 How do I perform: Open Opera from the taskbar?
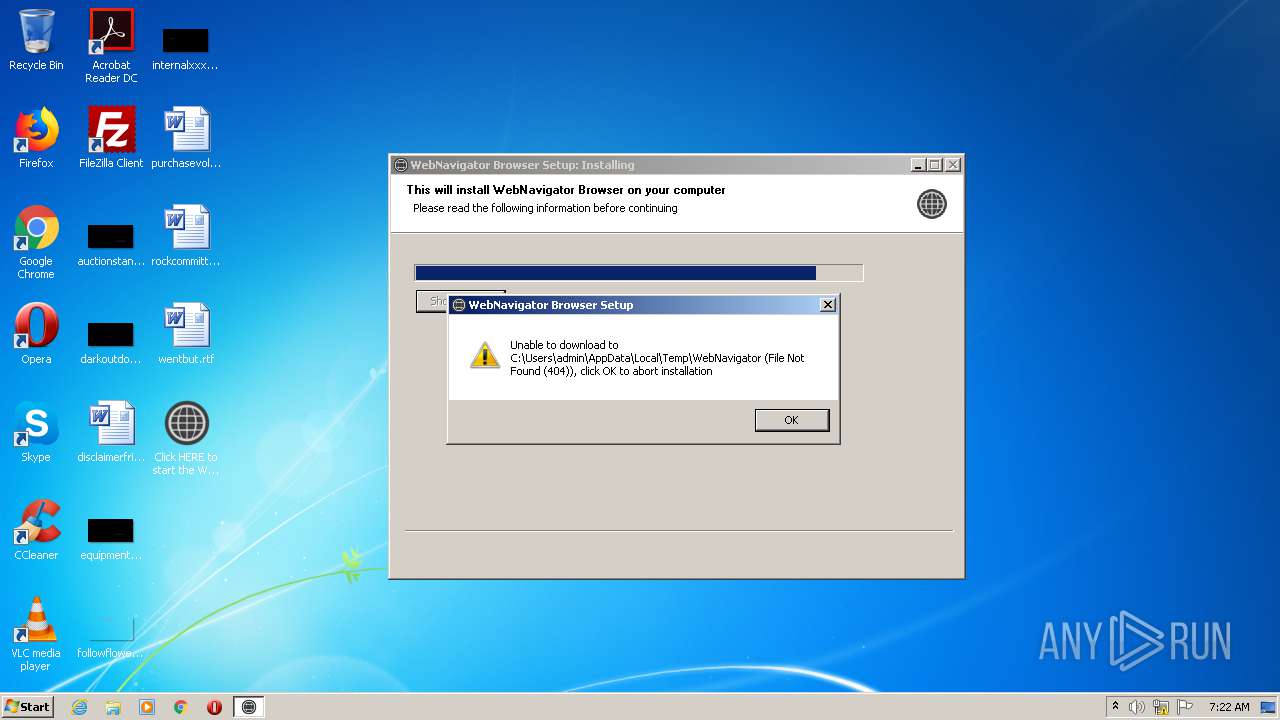(214, 707)
